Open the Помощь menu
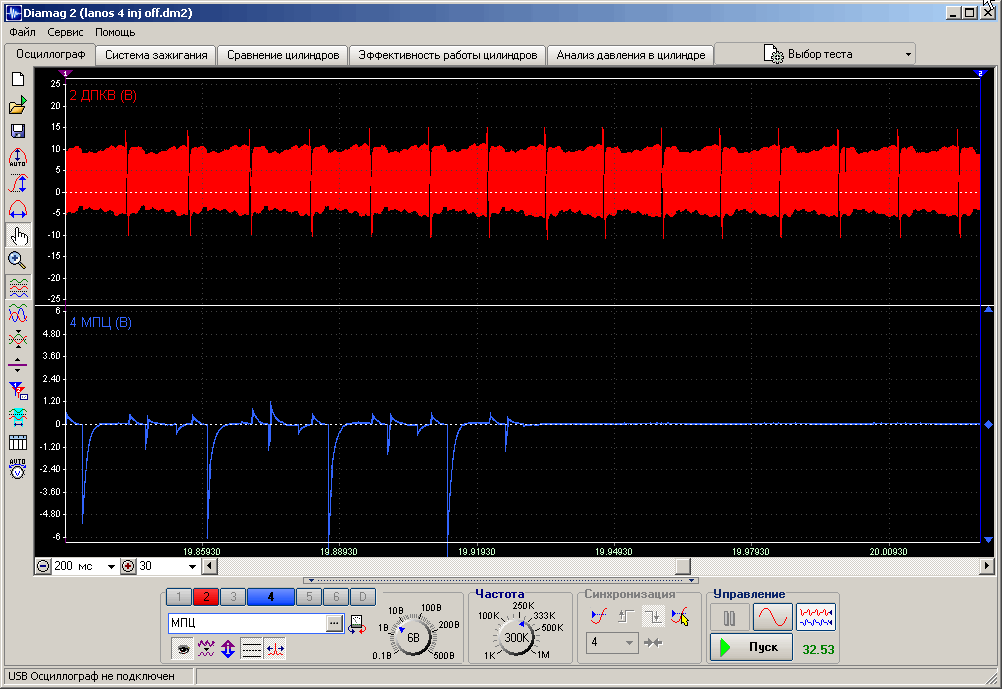The image size is (1002, 689). coord(115,32)
